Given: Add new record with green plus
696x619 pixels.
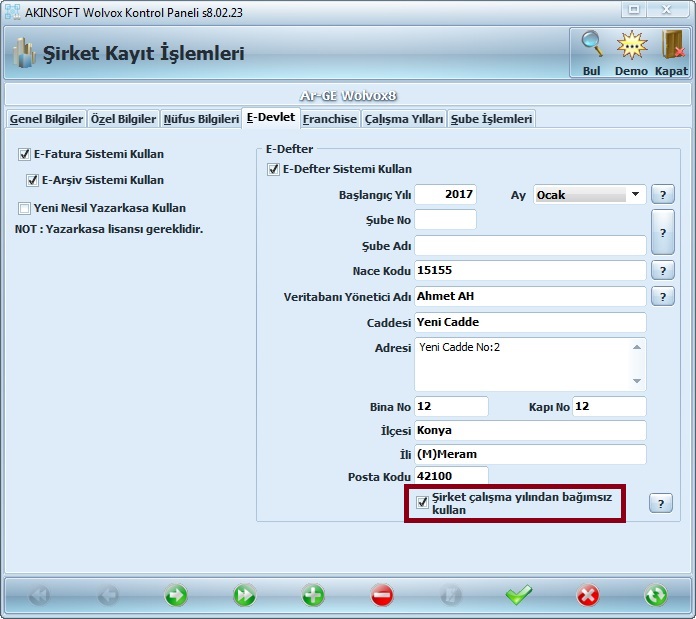Looking at the screenshot, I should (313, 595).
